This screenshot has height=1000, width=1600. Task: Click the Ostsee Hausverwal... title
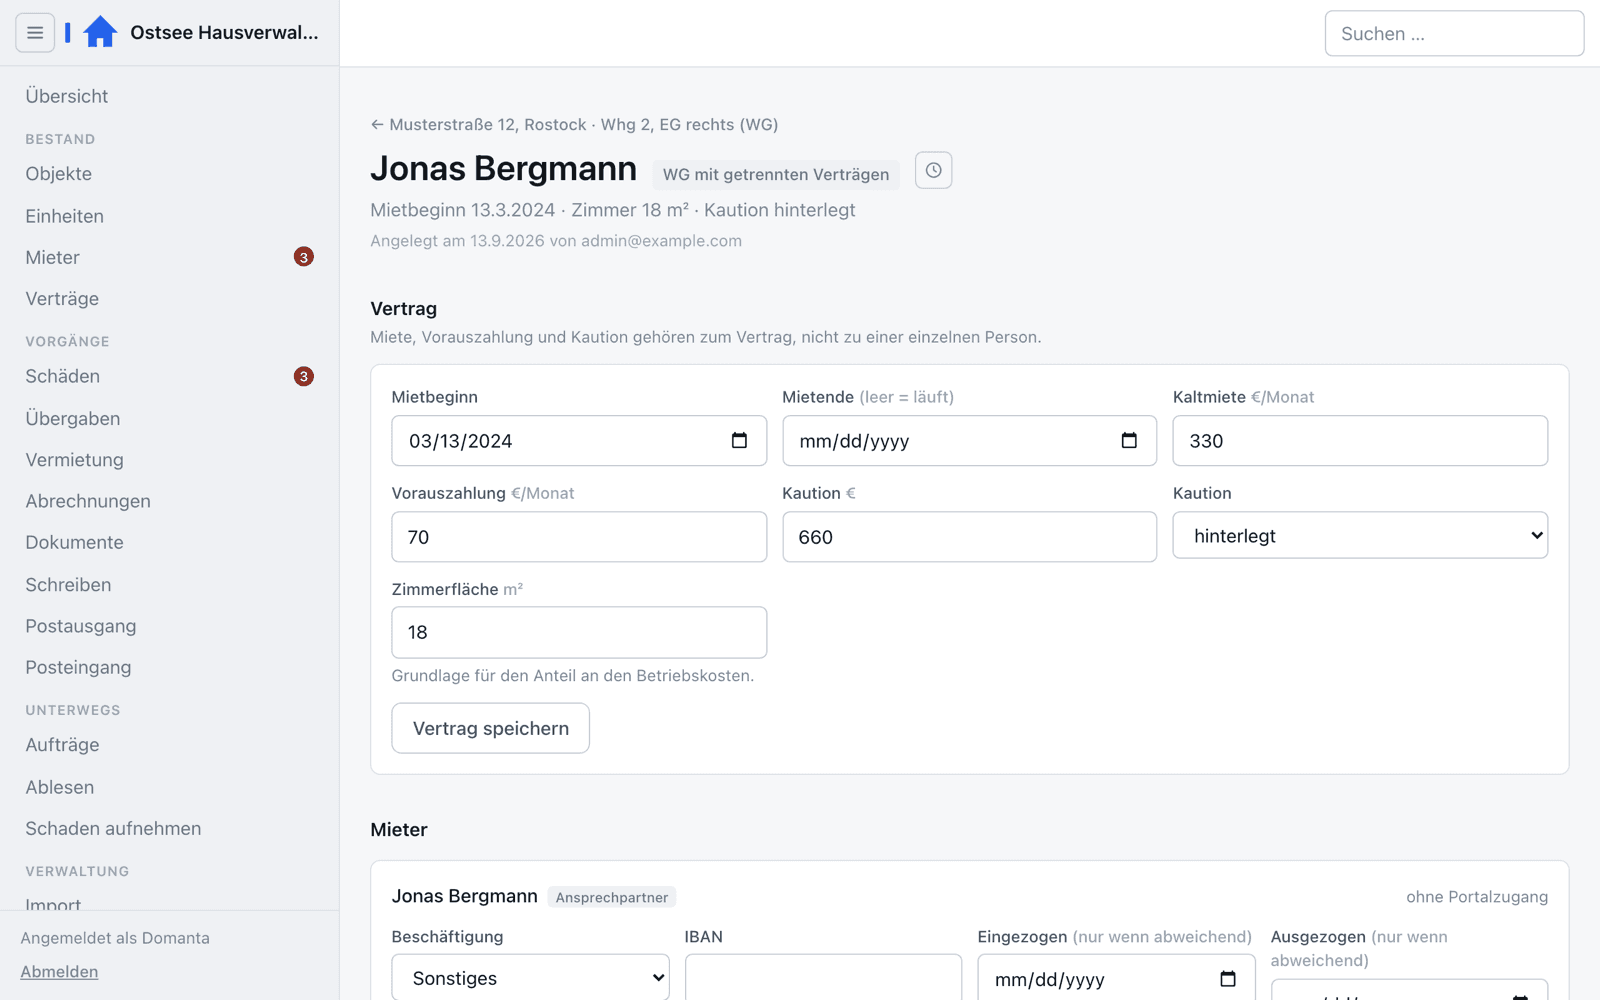(x=224, y=33)
